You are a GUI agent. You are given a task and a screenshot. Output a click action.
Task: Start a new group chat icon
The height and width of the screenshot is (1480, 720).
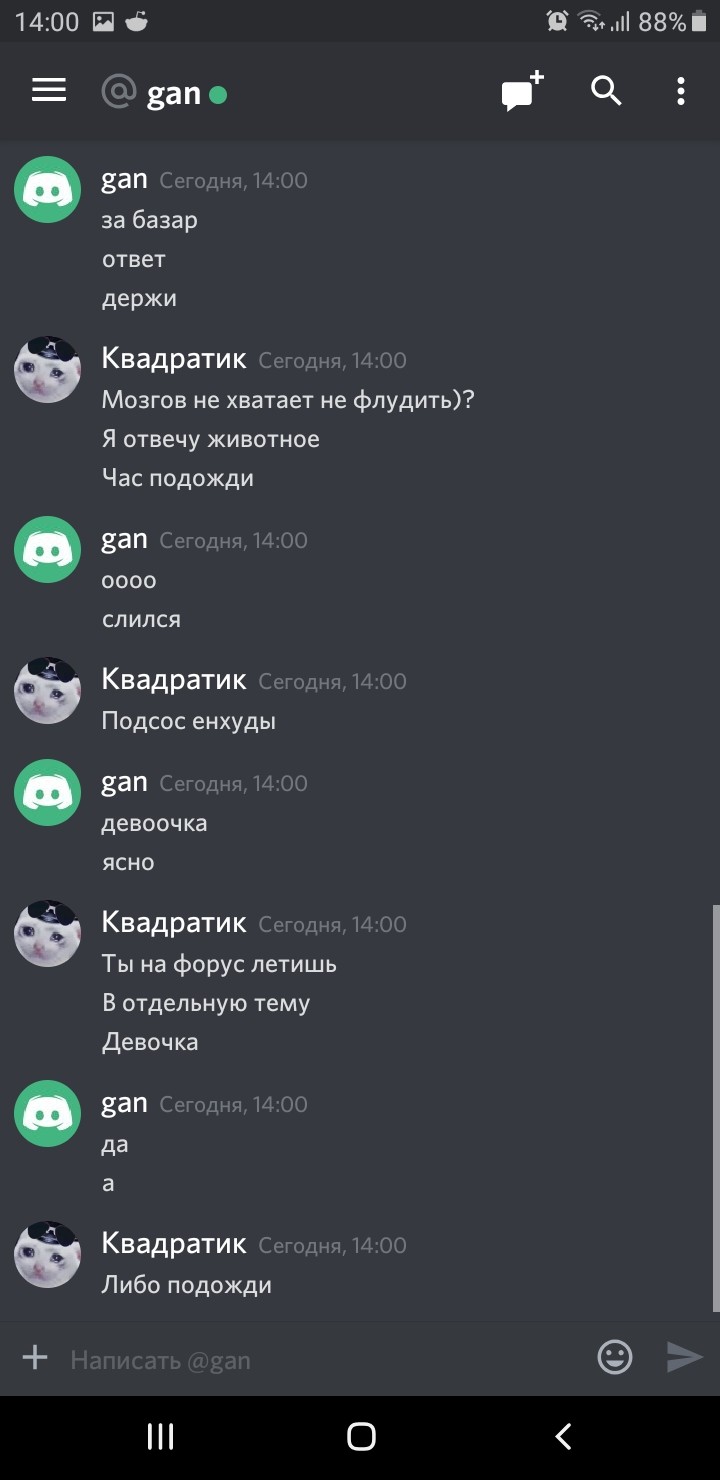[522, 92]
